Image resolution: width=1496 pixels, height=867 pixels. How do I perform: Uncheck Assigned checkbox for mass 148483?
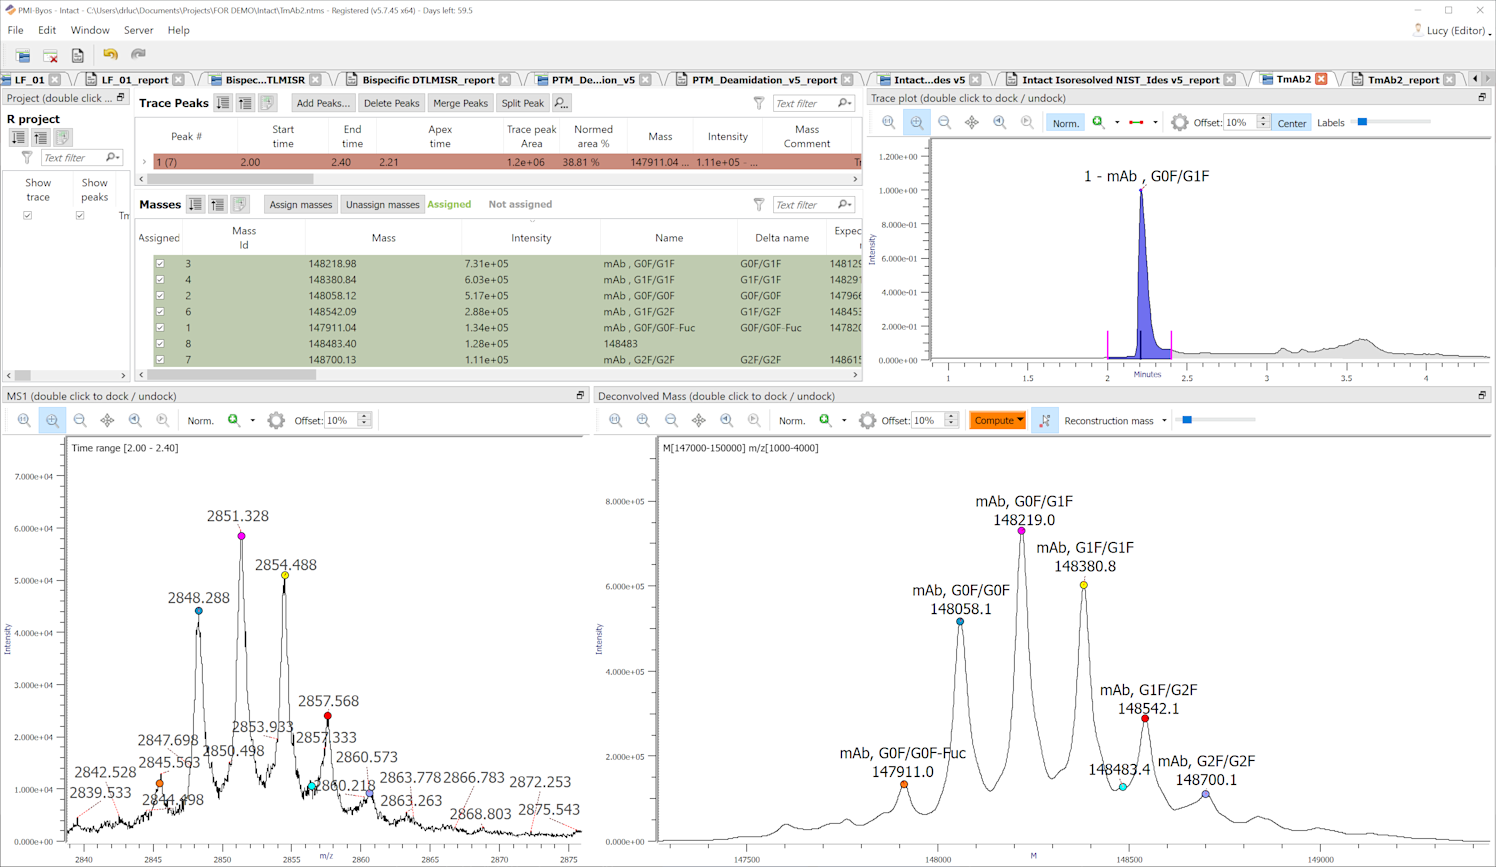[160, 344]
